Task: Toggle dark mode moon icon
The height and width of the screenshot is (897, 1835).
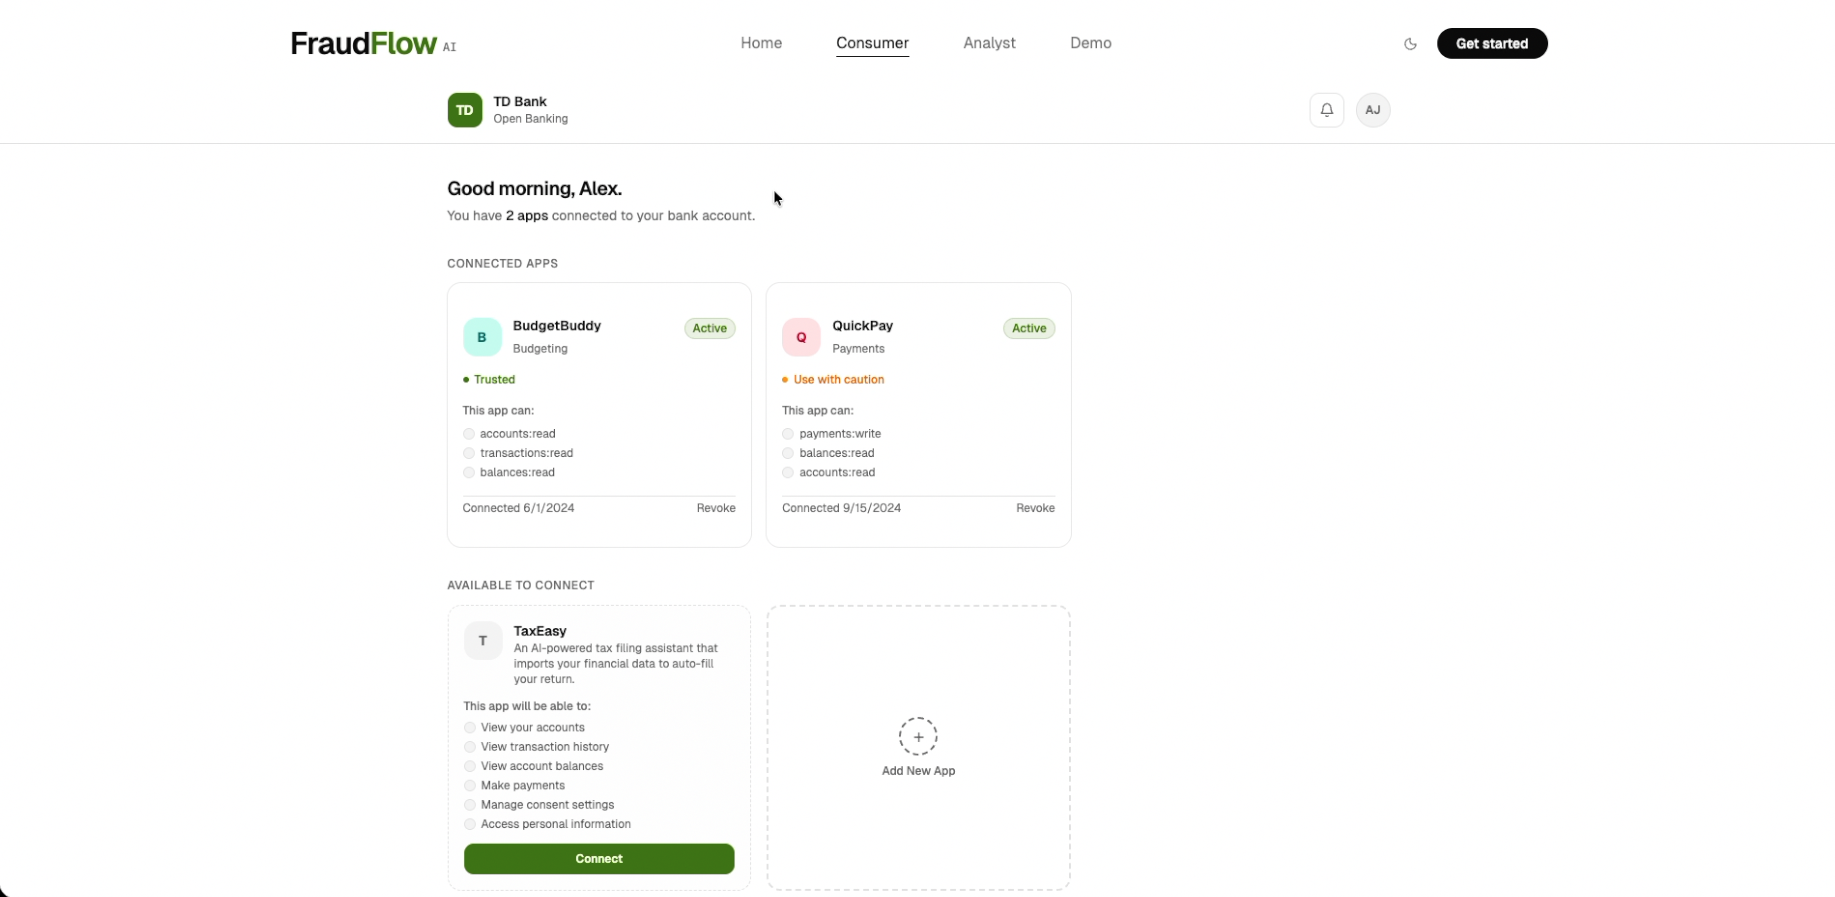Action: point(1410,44)
